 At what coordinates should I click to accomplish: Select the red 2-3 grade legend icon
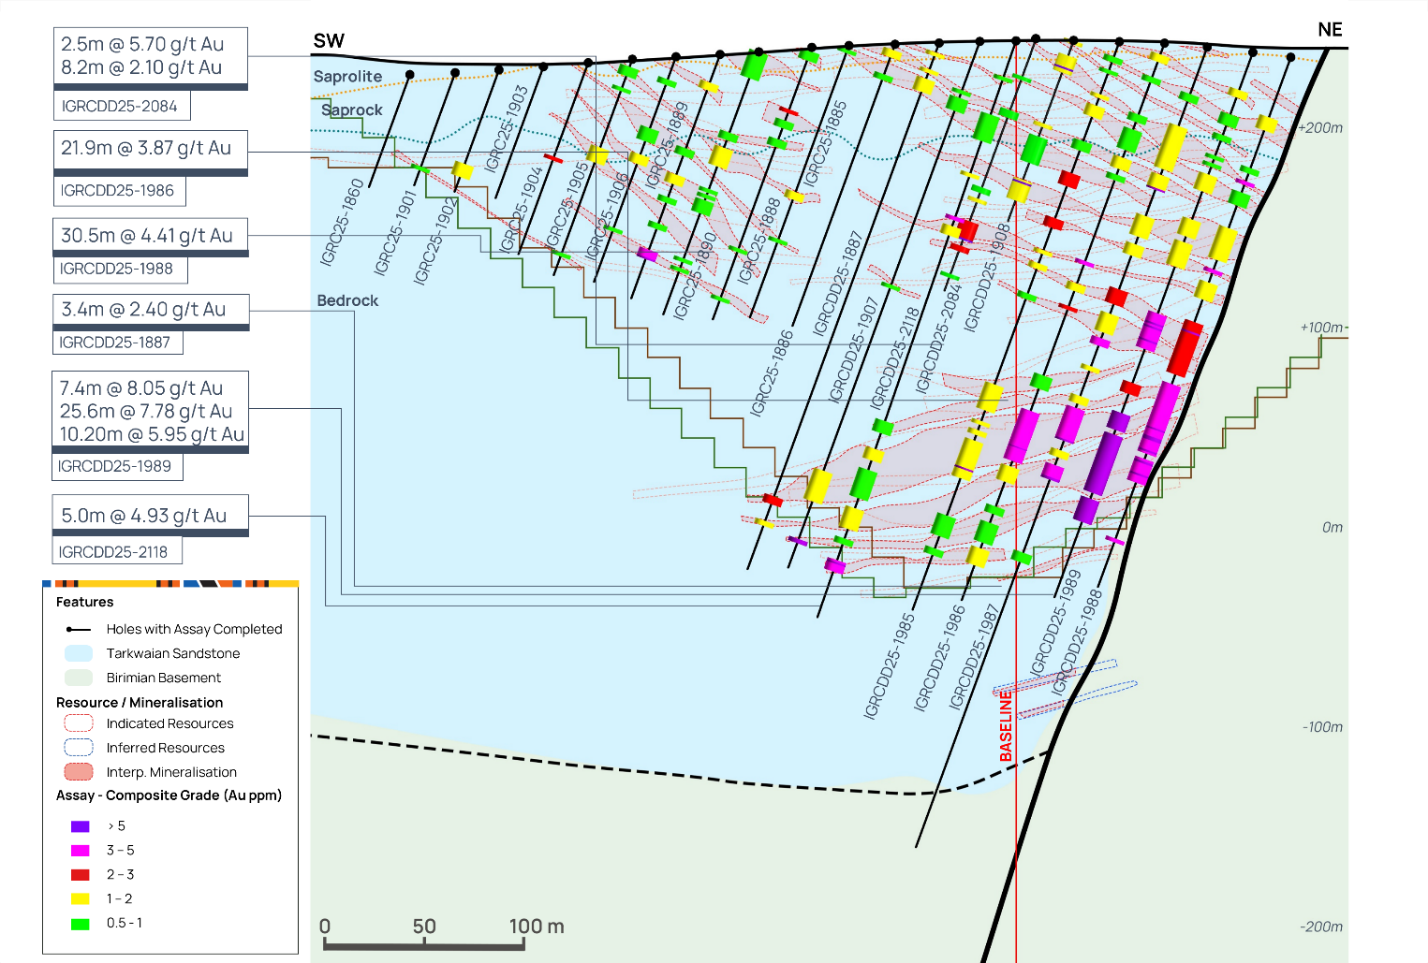pyautogui.click(x=80, y=875)
